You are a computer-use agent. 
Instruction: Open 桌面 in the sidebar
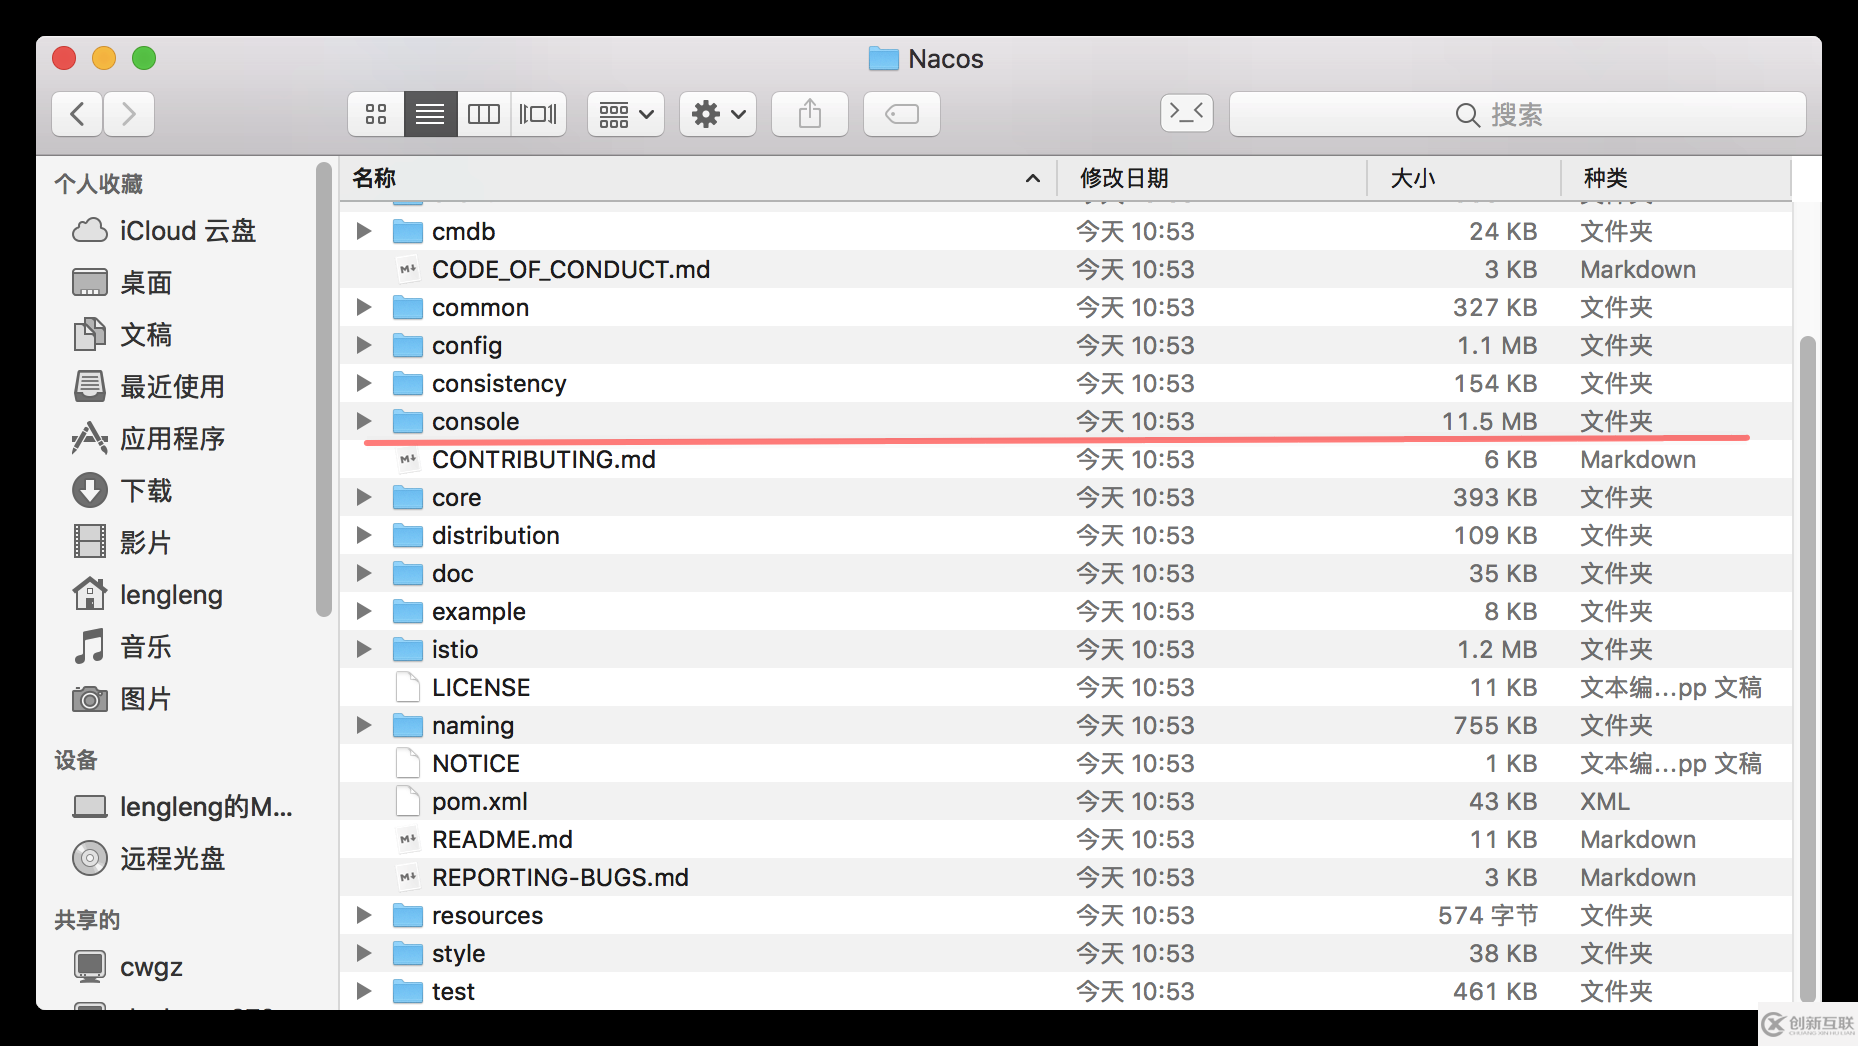[122, 283]
